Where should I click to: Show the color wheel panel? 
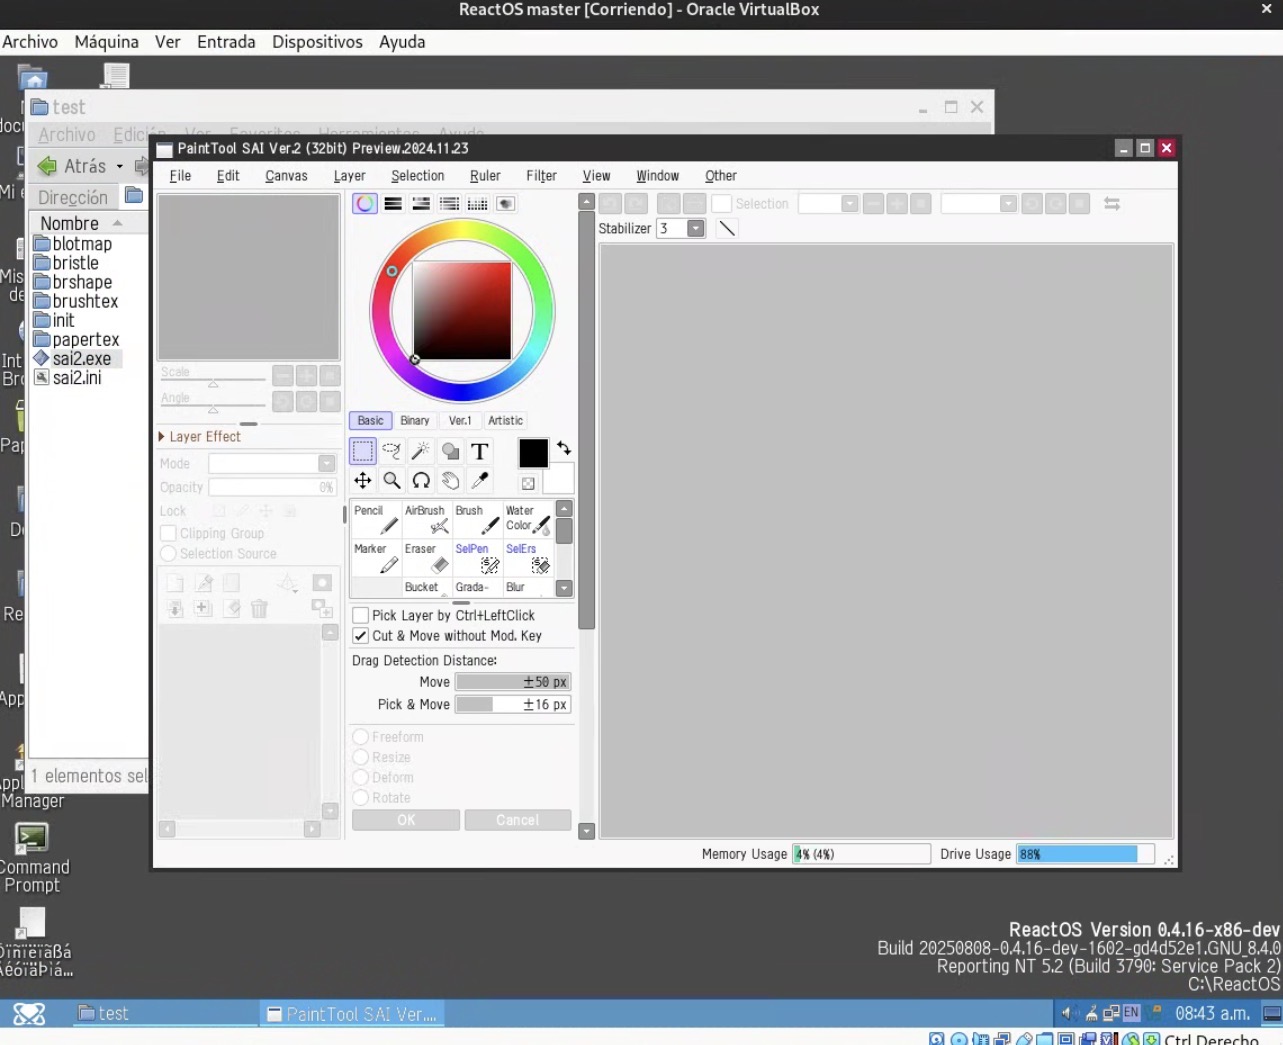click(x=365, y=204)
